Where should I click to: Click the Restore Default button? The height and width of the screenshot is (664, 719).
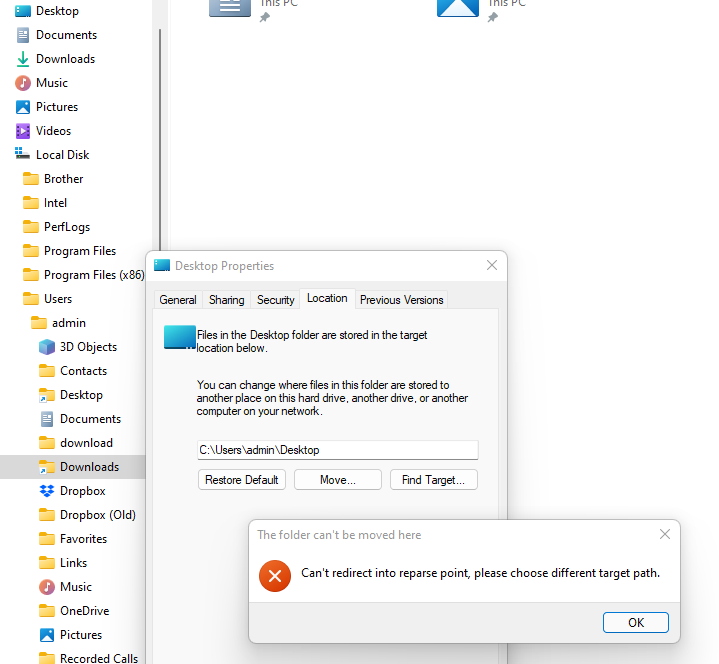pos(242,480)
